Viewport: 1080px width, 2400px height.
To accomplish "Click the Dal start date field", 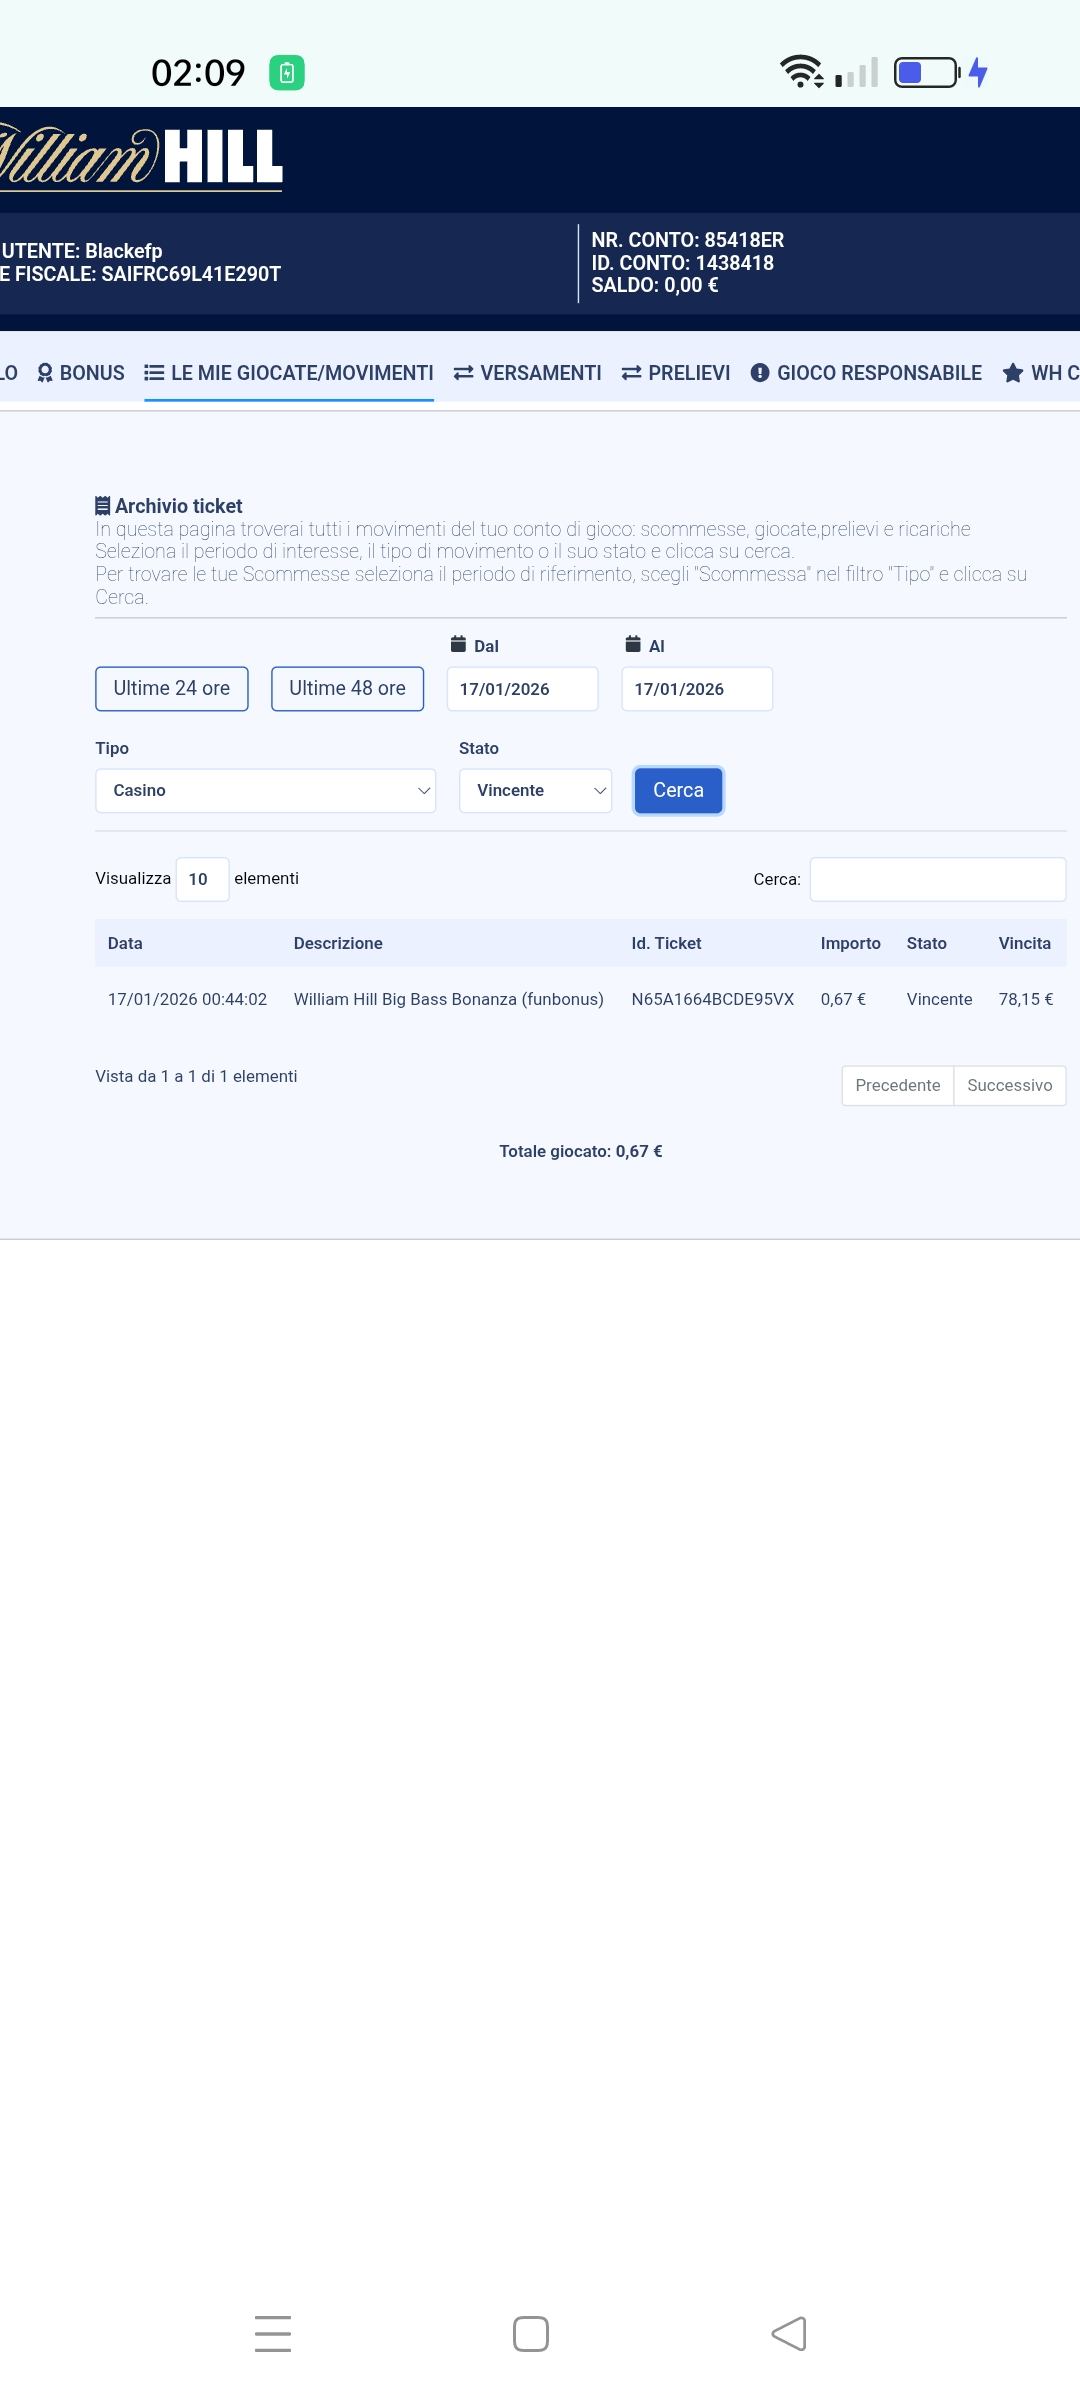I will 522,689.
